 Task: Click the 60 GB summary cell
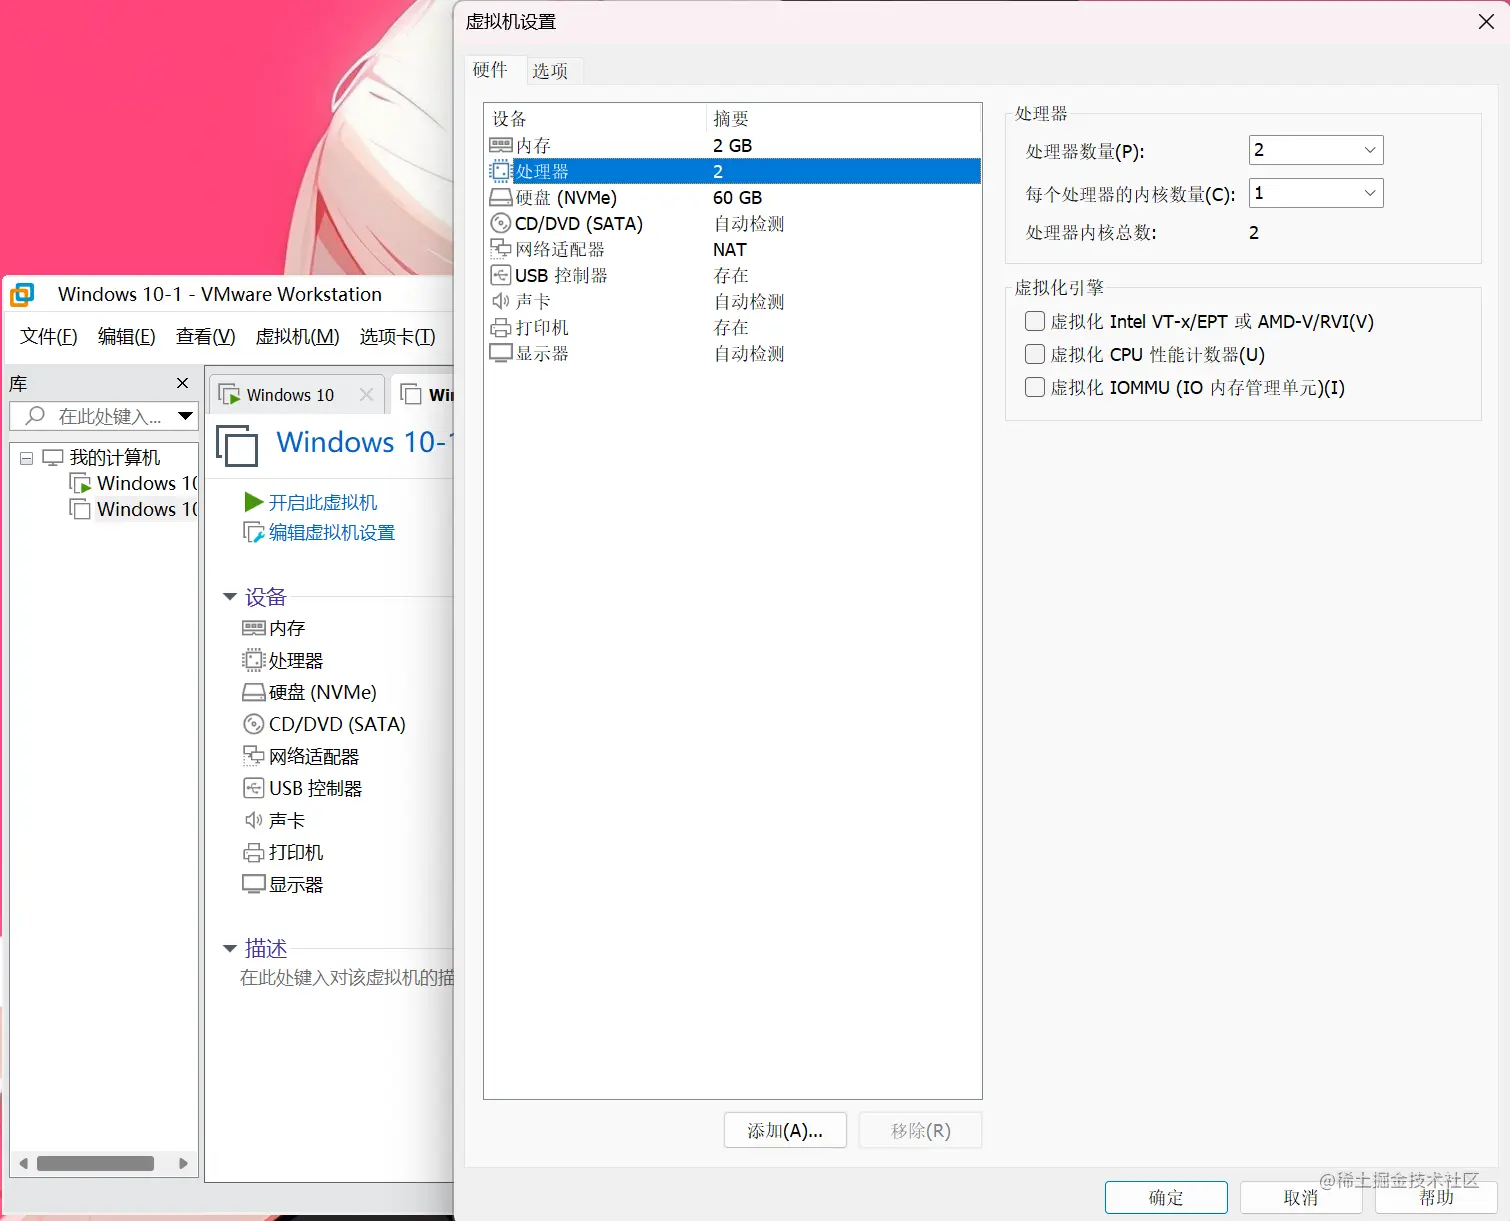(x=738, y=197)
